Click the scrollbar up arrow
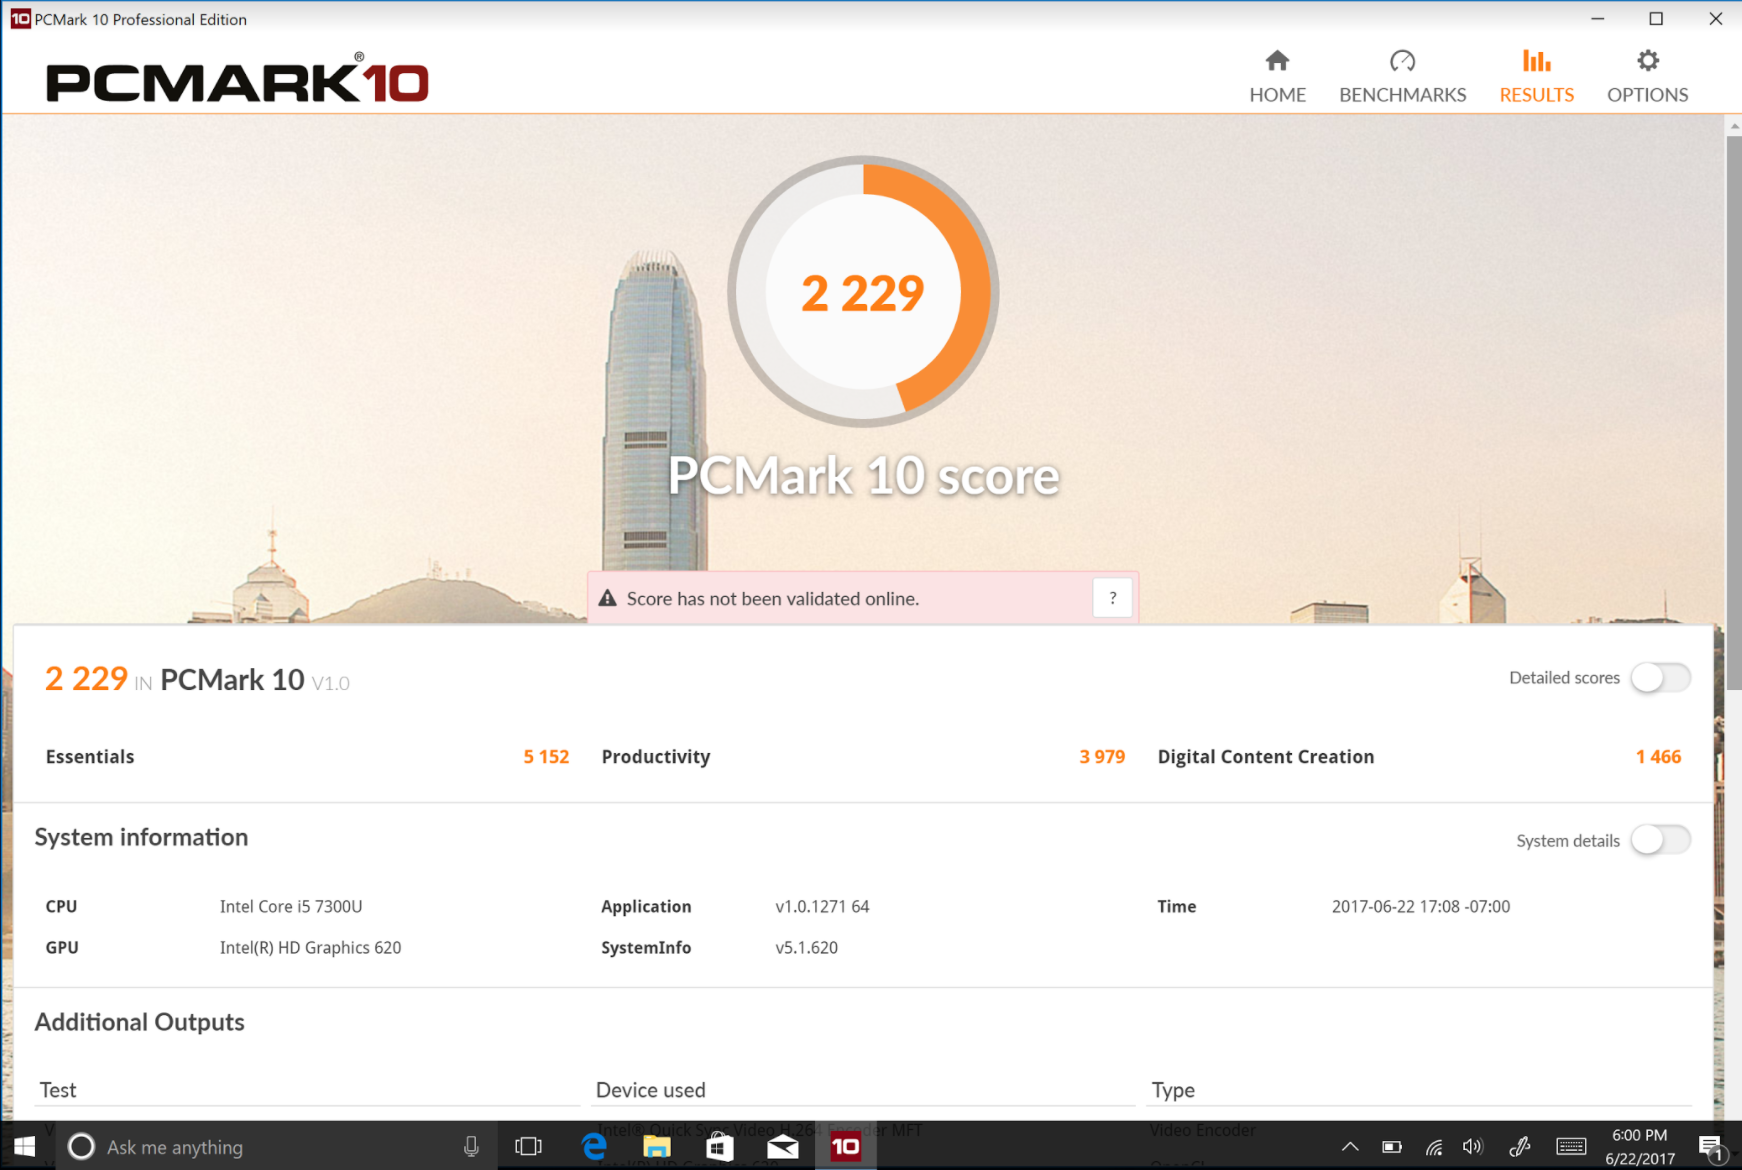The image size is (1742, 1170). coord(1733,126)
